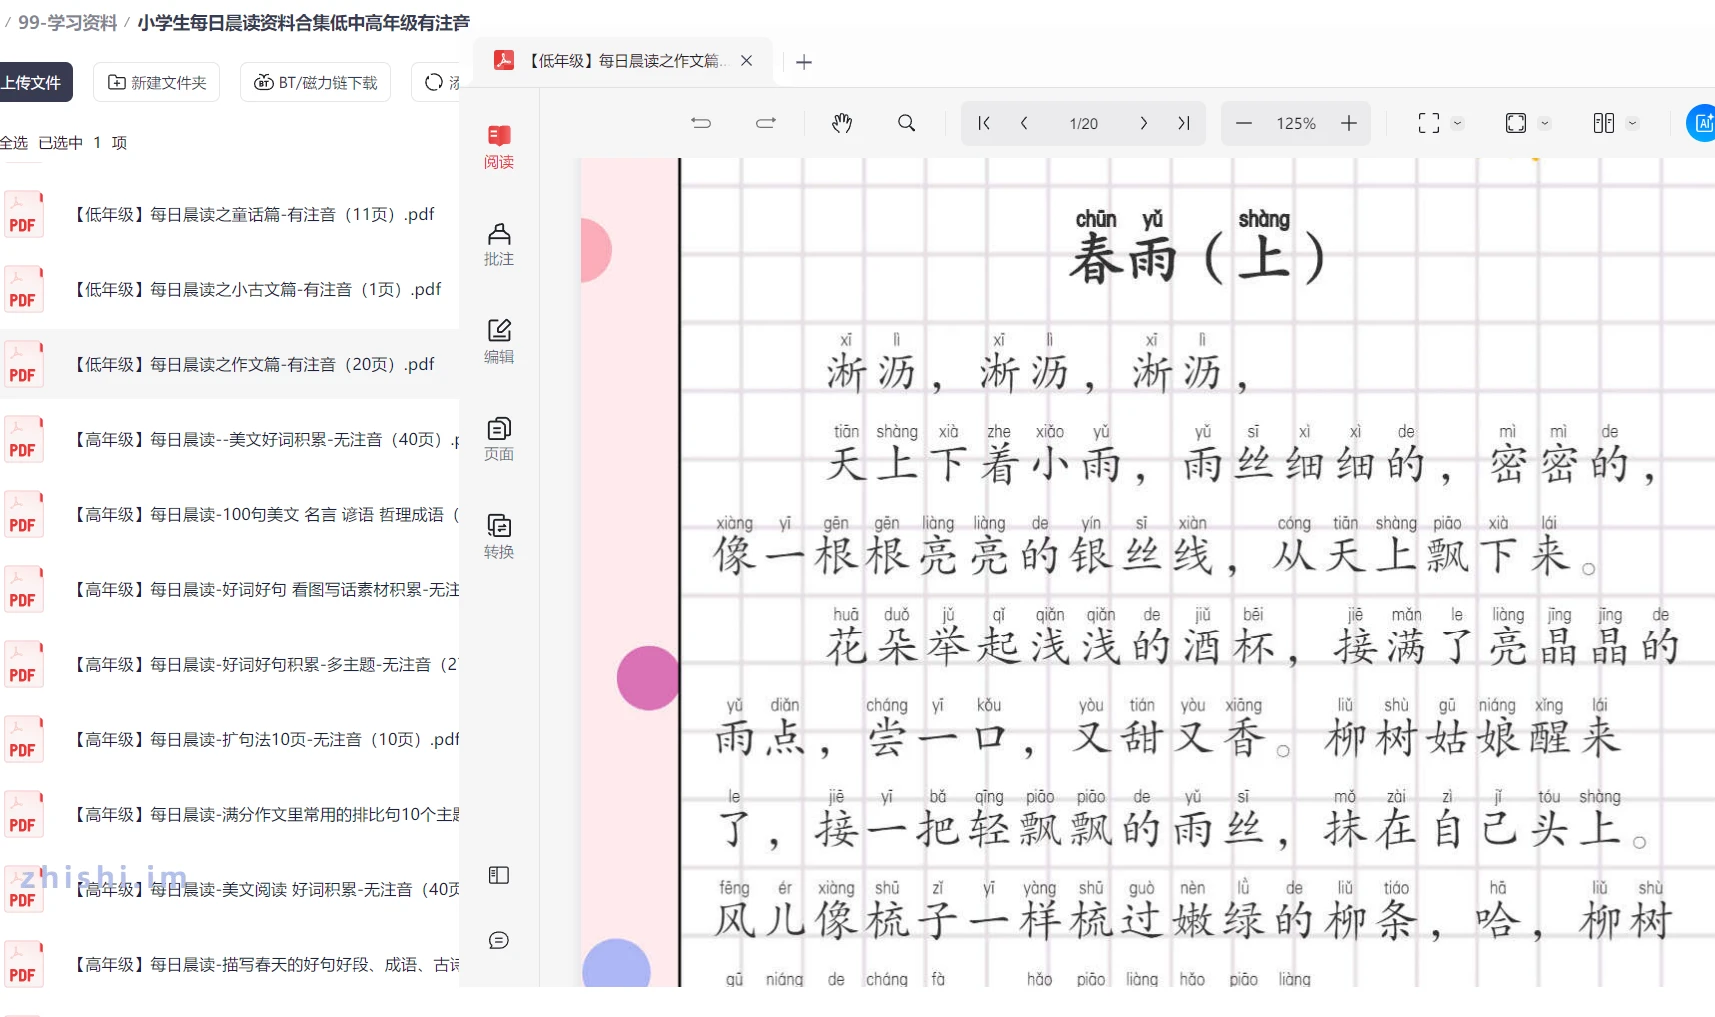Open the 转换 convert tool

click(499, 537)
